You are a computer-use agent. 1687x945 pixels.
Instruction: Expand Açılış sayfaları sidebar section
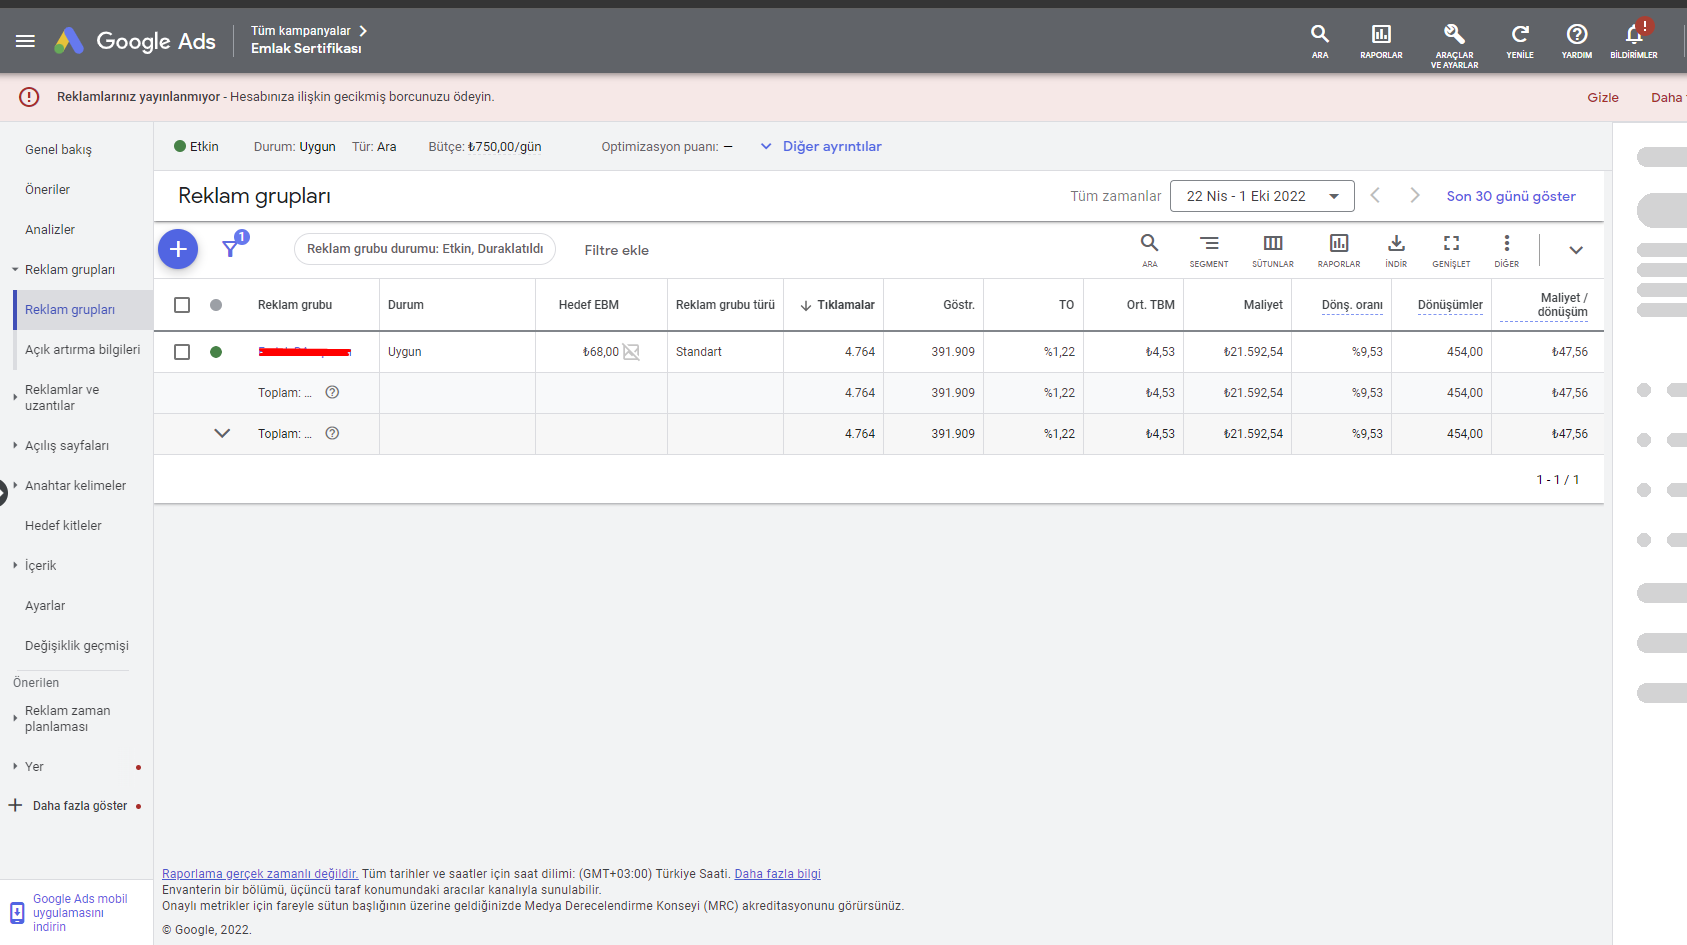(x=15, y=445)
